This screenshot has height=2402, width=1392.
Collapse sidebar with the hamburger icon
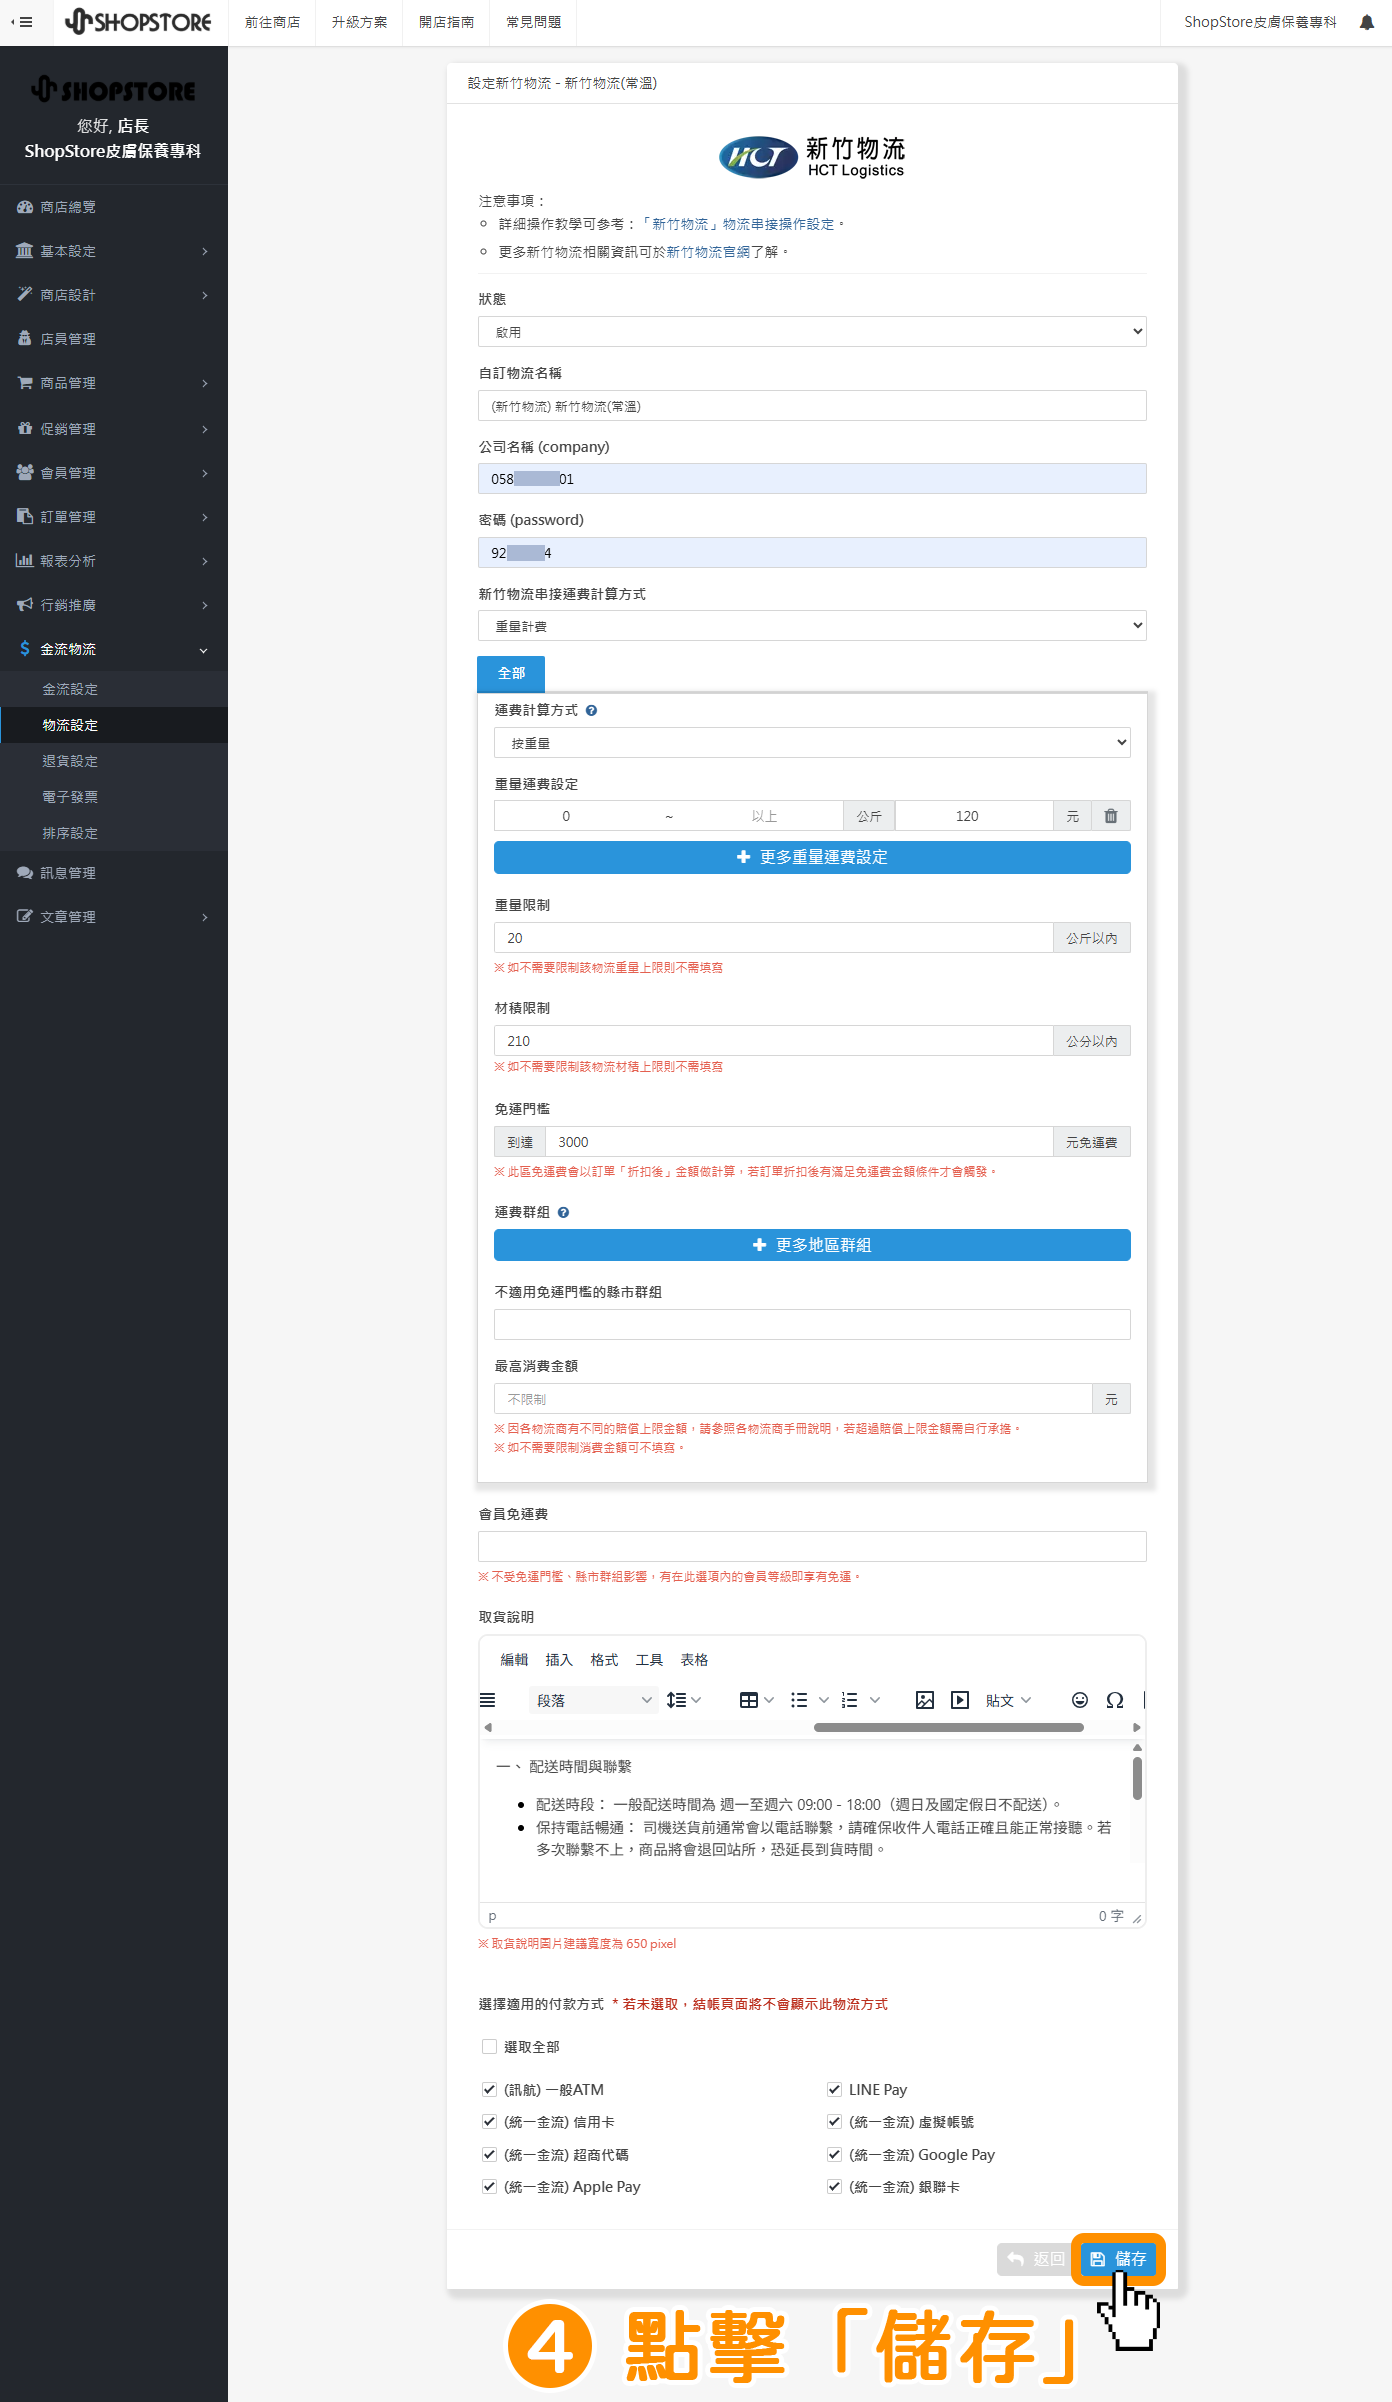coord(22,22)
